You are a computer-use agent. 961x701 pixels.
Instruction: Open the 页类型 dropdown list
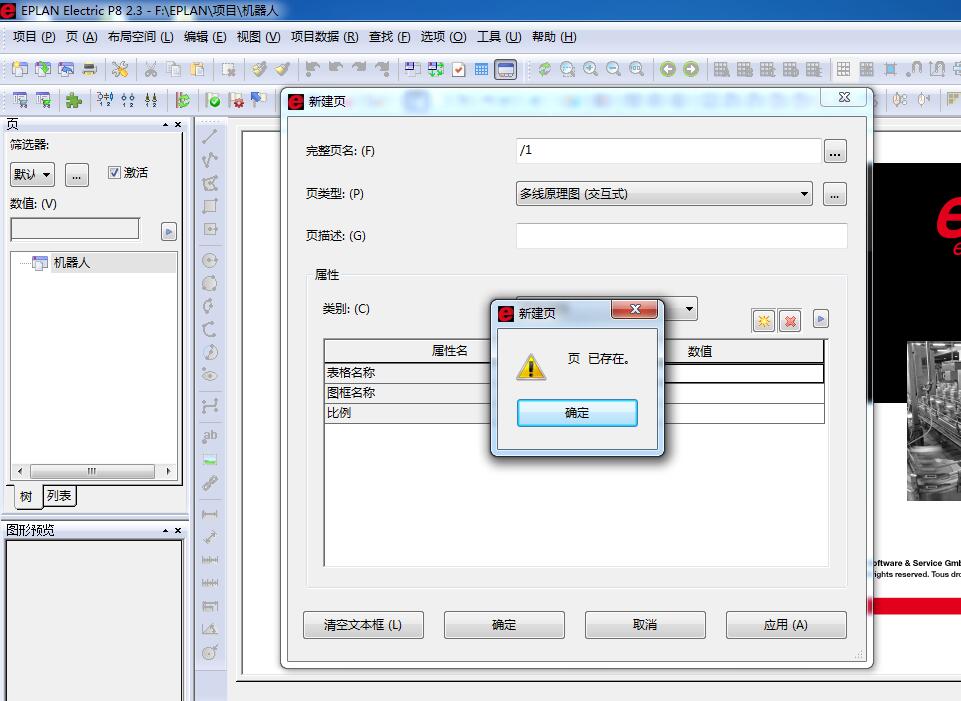(x=804, y=194)
